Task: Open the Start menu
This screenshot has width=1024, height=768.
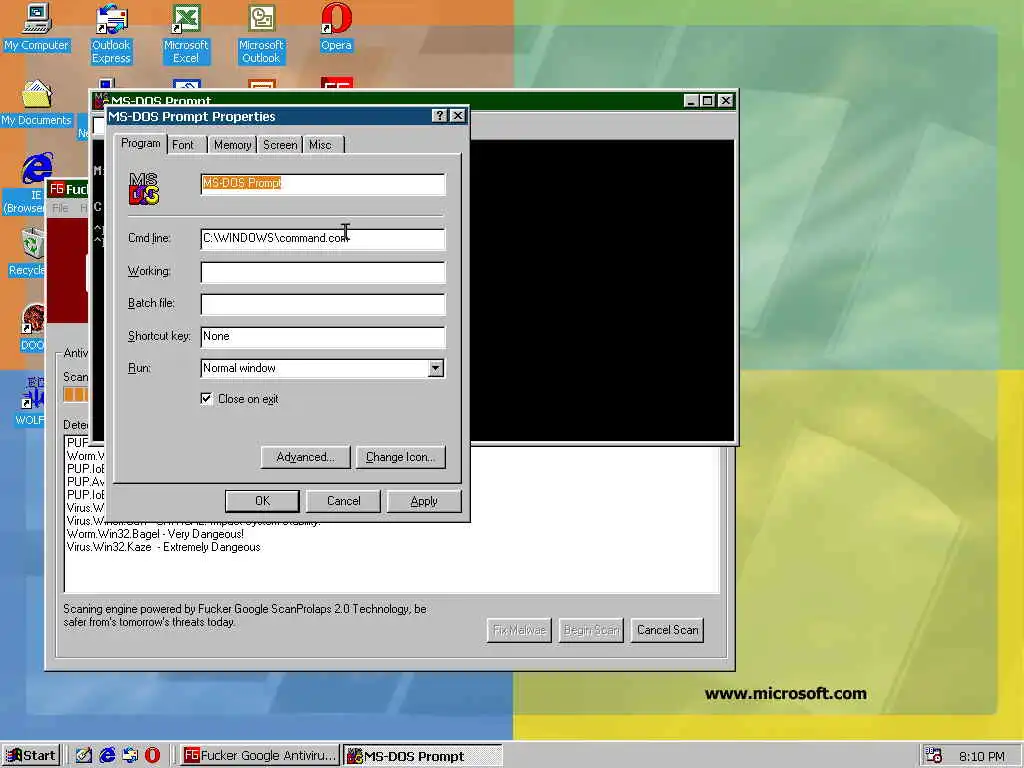Action: pos(31,756)
